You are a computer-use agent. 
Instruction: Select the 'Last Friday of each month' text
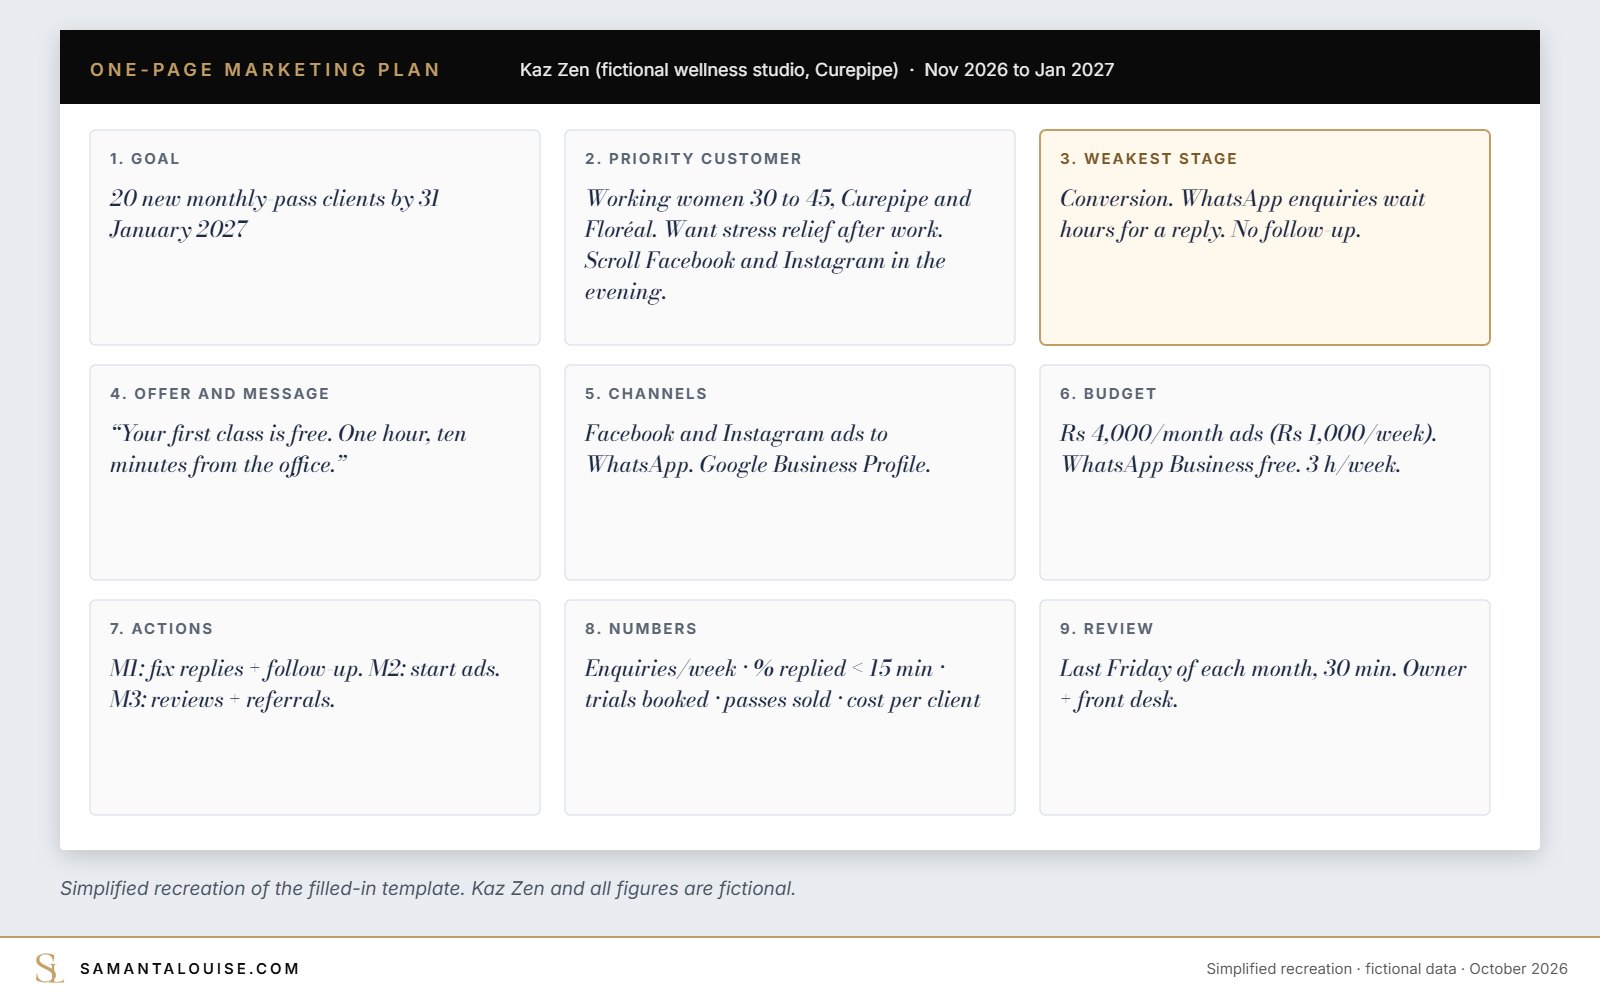click(x=1263, y=684)
